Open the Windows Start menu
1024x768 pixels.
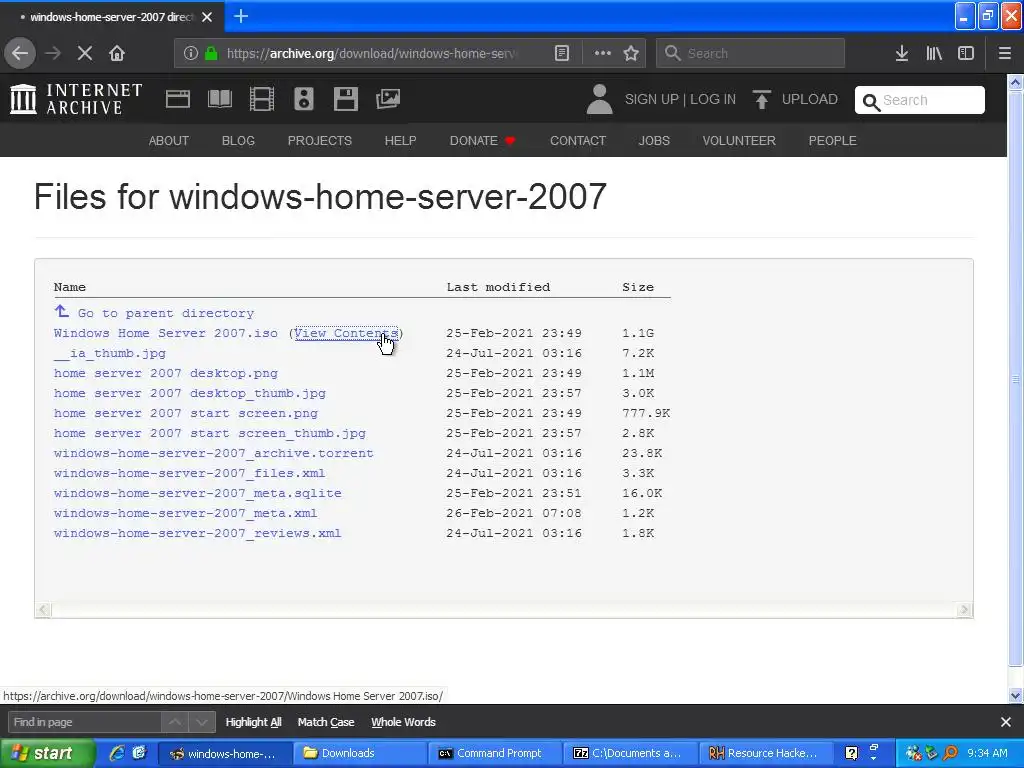tap(47, 753)
